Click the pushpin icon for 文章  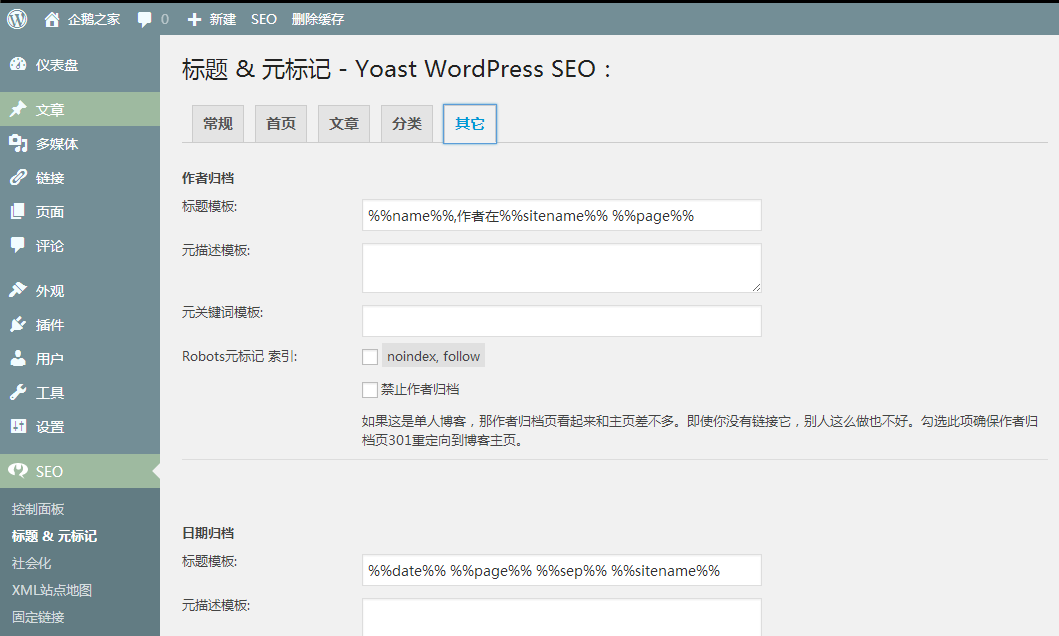[18, 109]
